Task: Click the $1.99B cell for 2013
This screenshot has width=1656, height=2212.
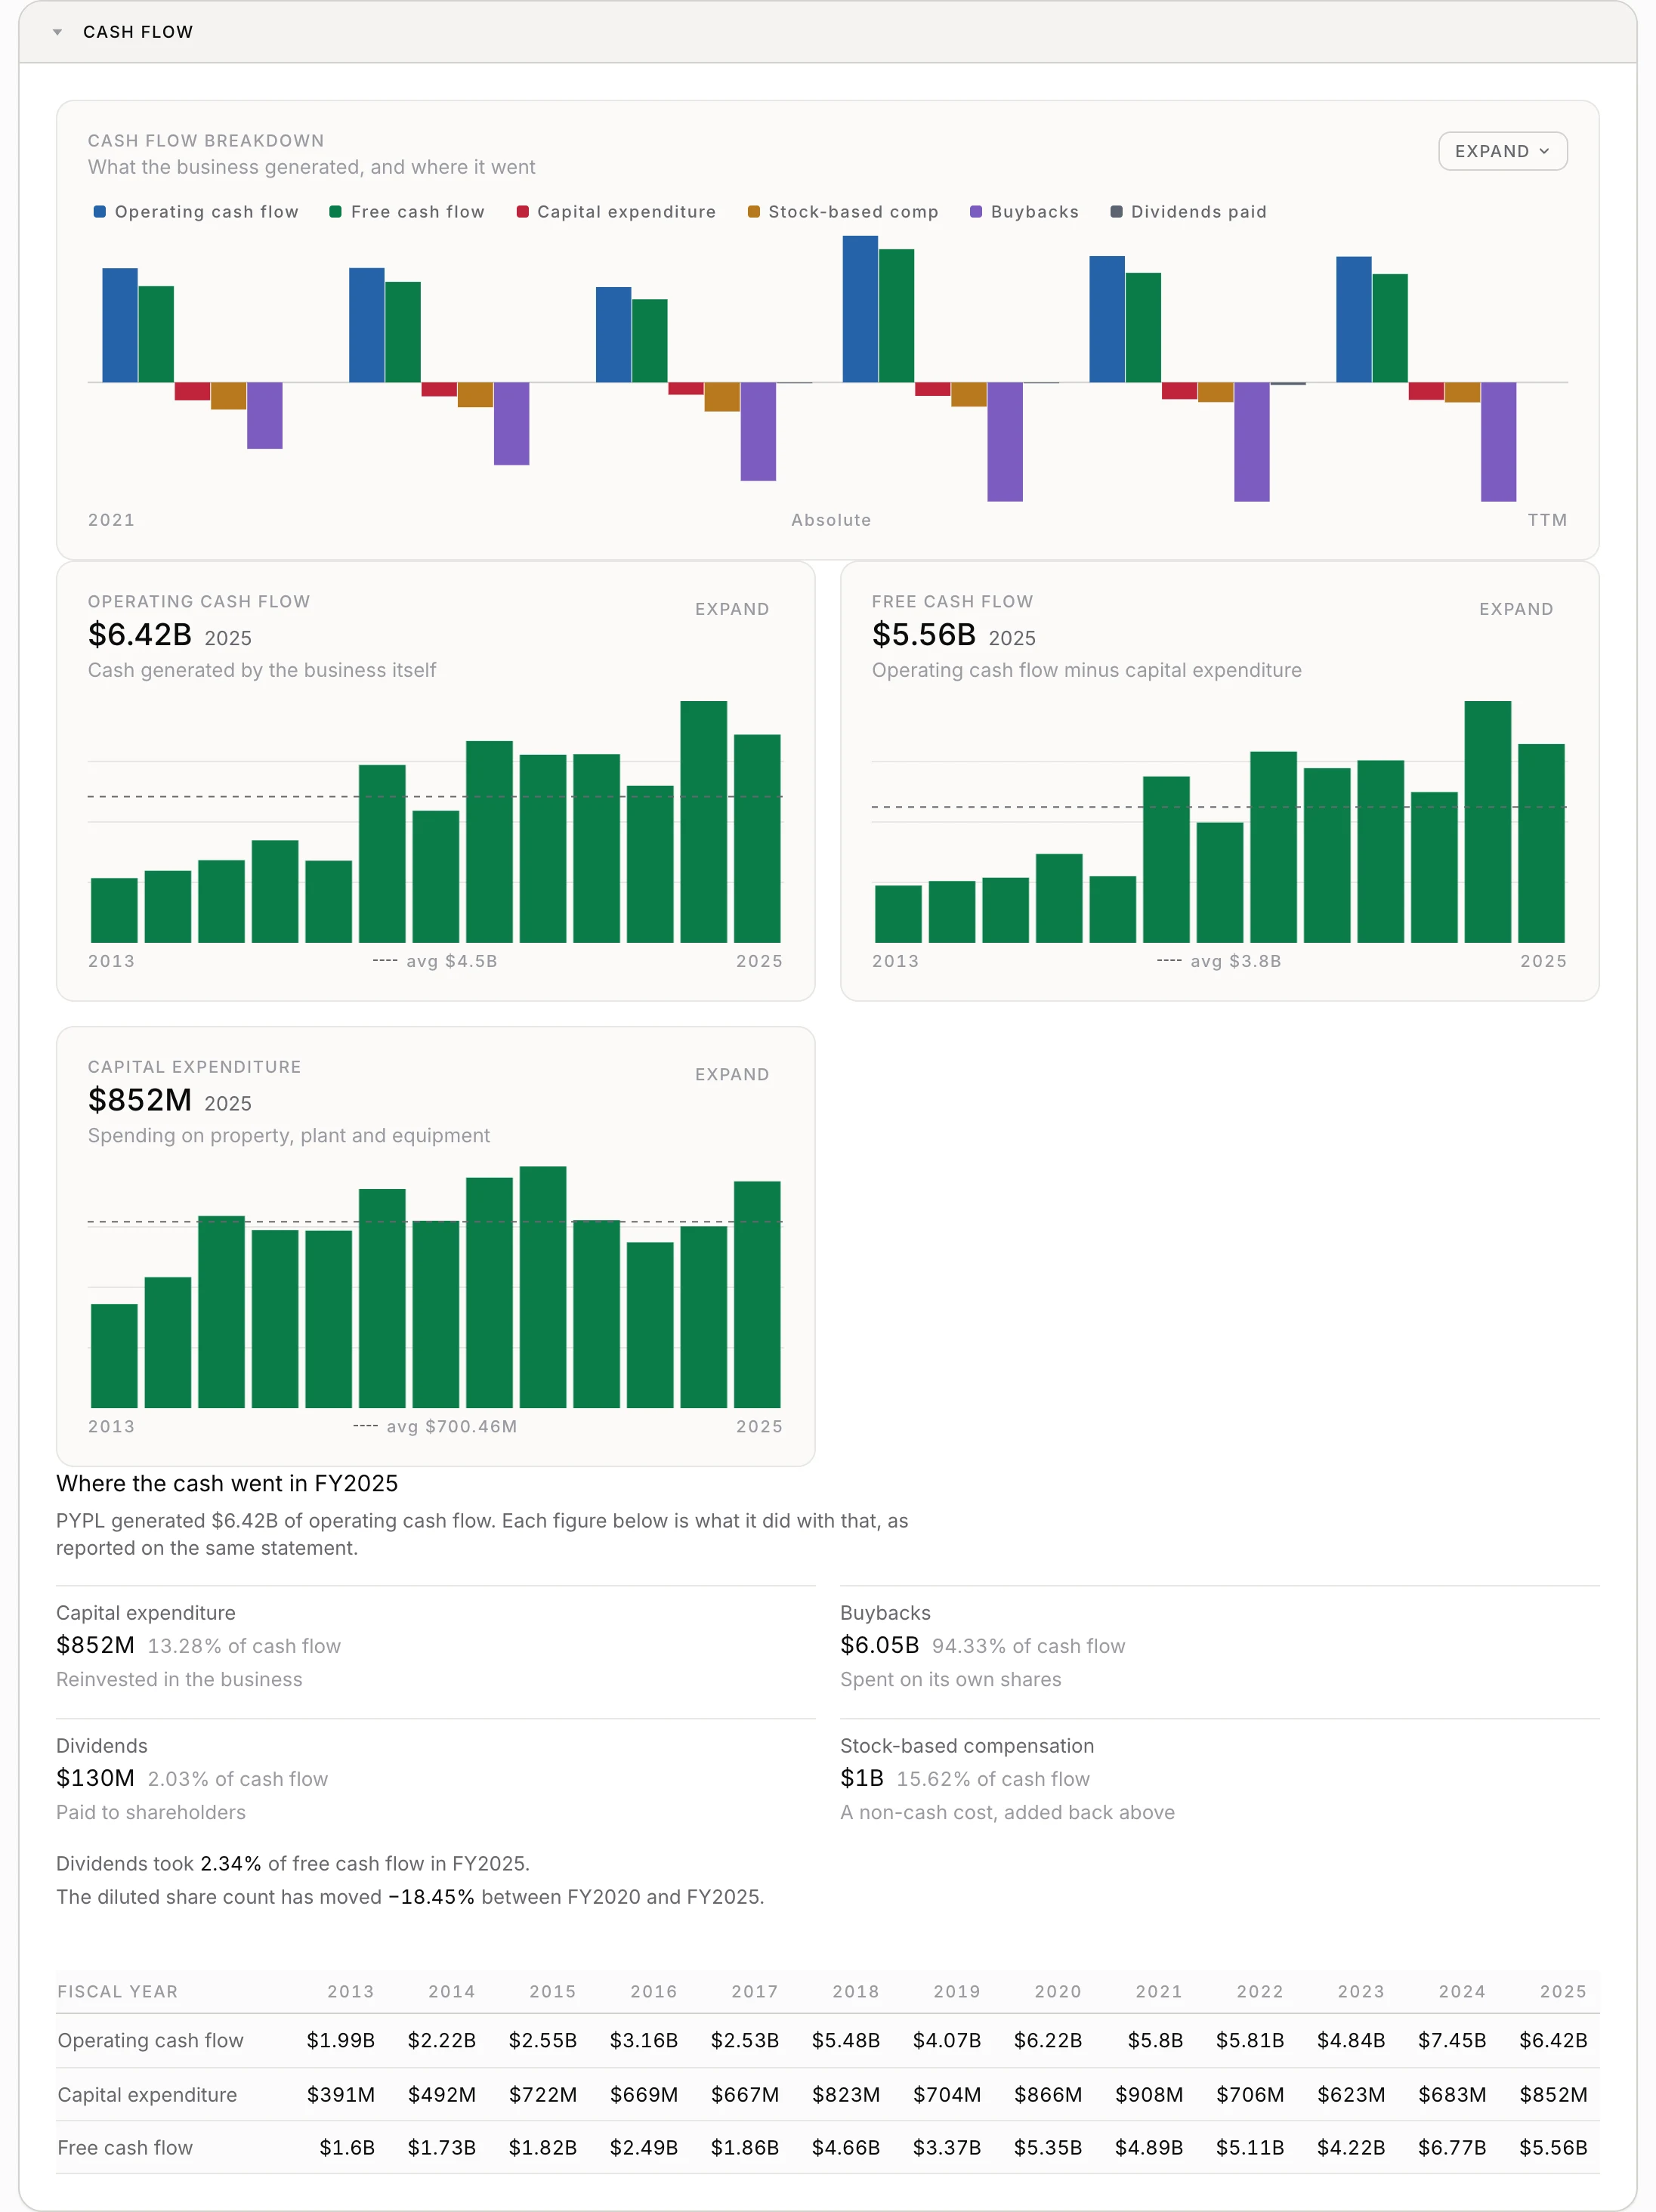Action: (340, 2040)
